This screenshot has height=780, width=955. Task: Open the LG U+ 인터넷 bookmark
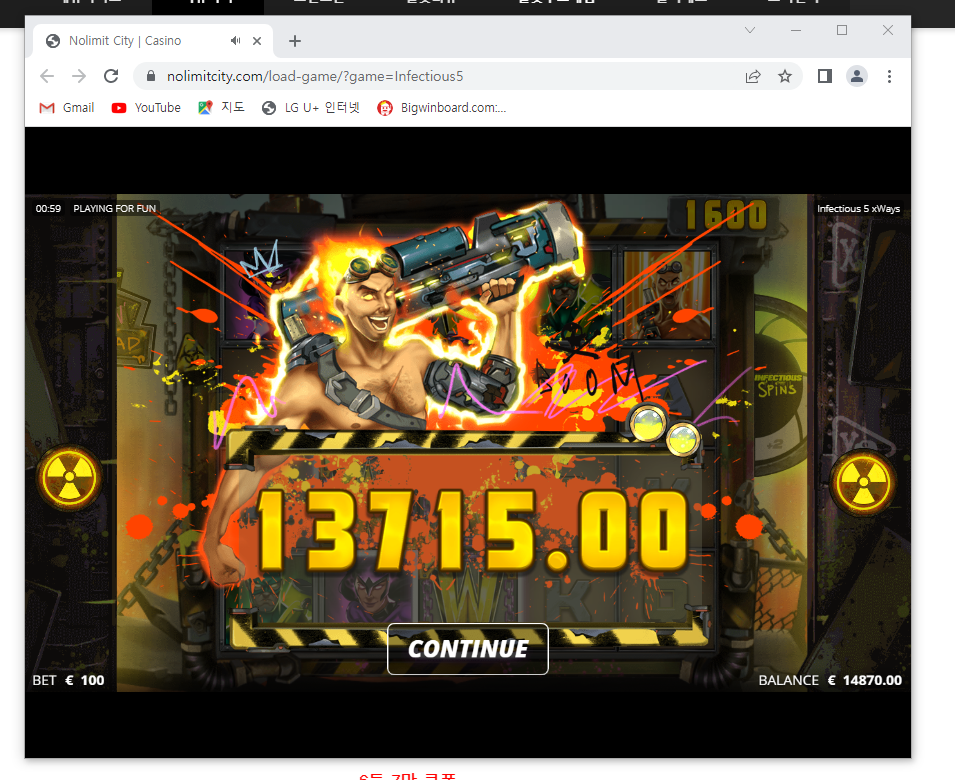click(311, 108)
